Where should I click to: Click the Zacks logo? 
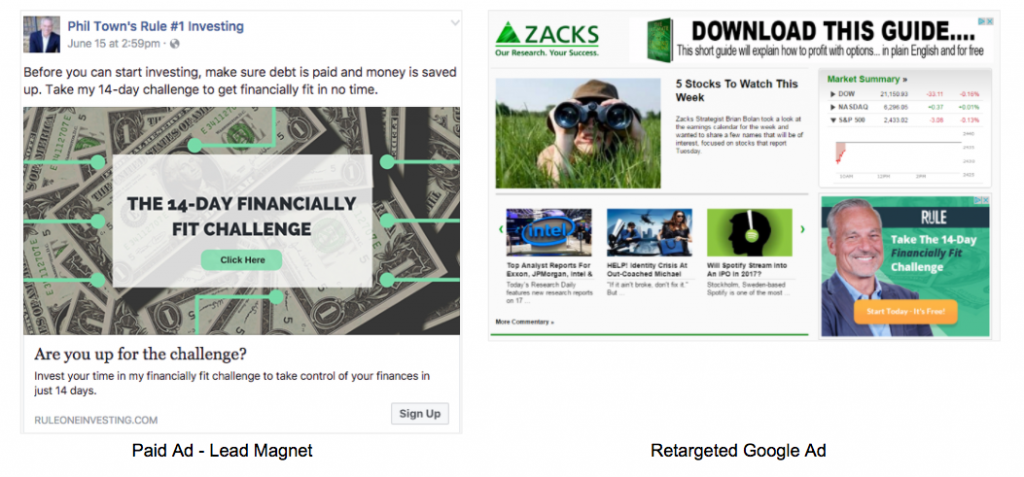point(547,39)
